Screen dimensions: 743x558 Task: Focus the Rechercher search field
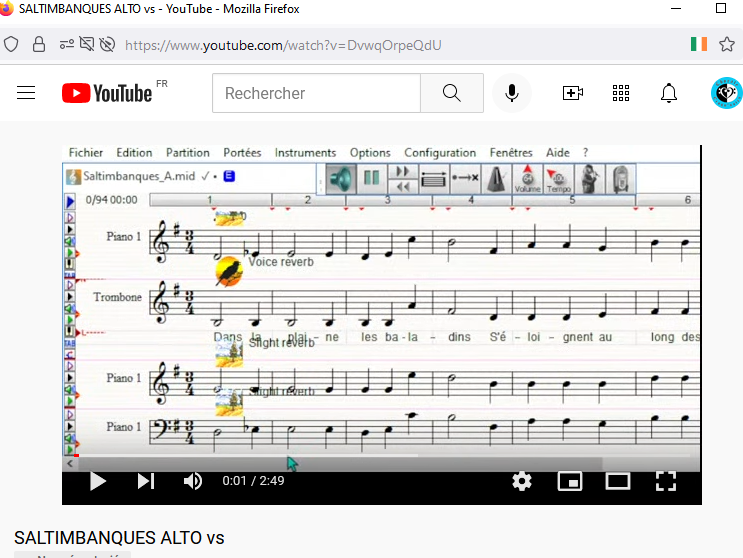tap(317, 93)
